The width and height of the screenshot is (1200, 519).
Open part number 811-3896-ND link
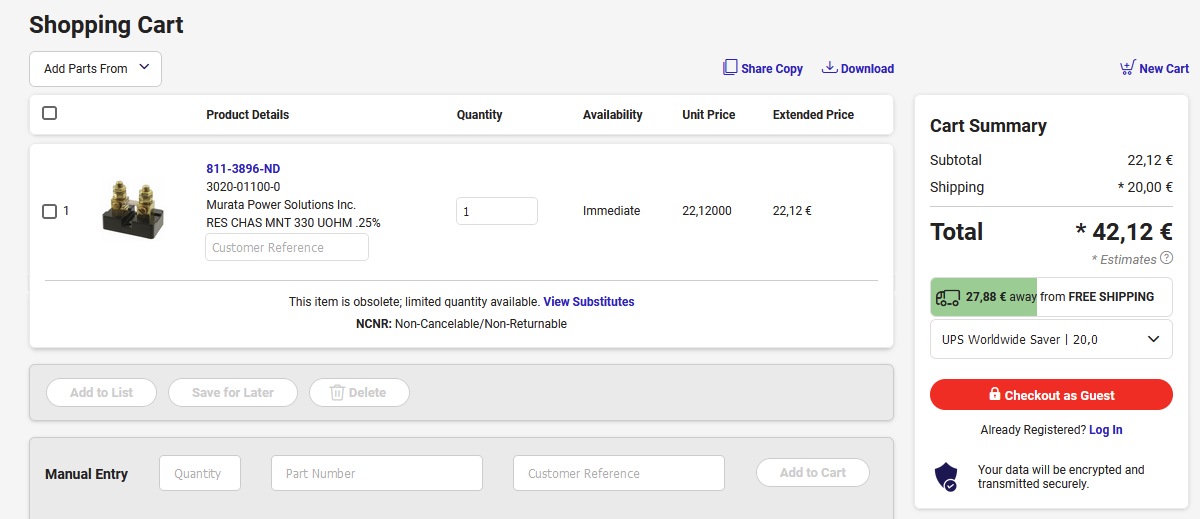(243, 169)
